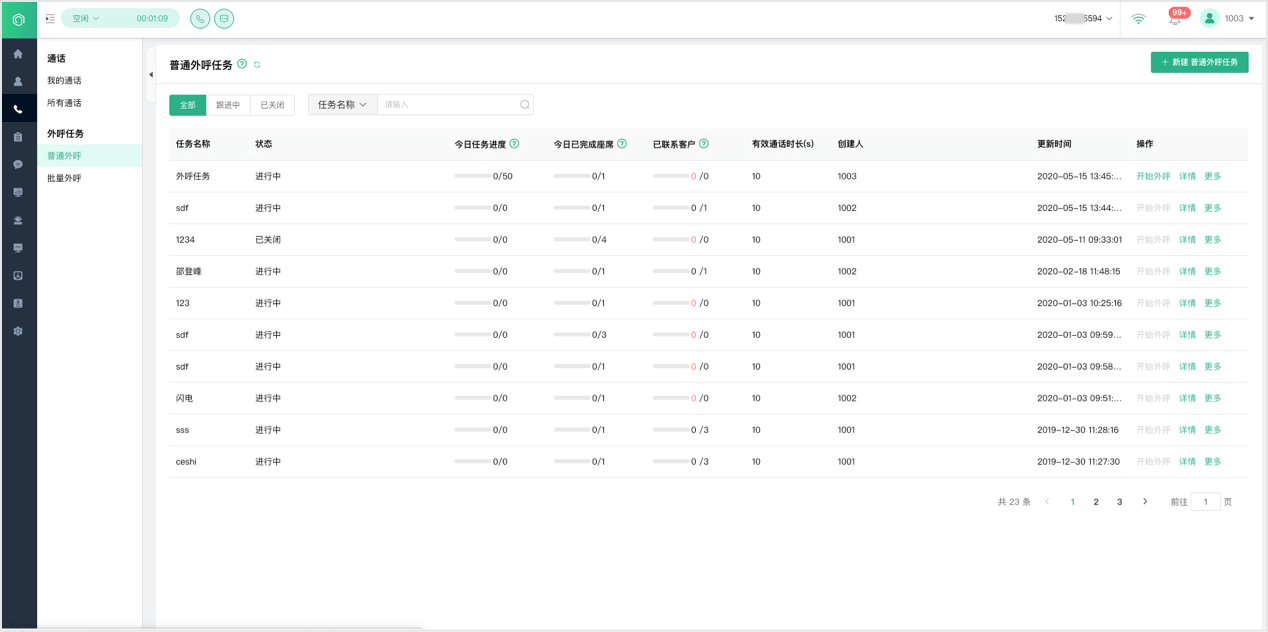
Task: Open 所有通话 in the side menu
Action: pos(64,103)
